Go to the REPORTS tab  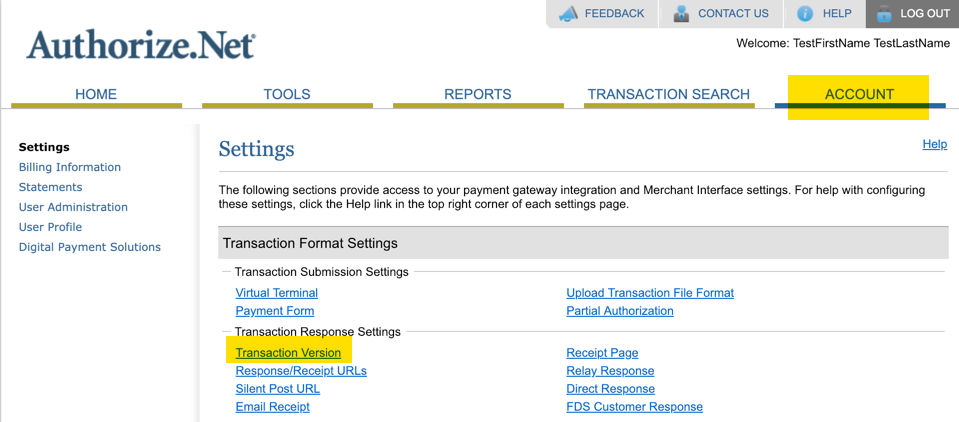(478, 94)
